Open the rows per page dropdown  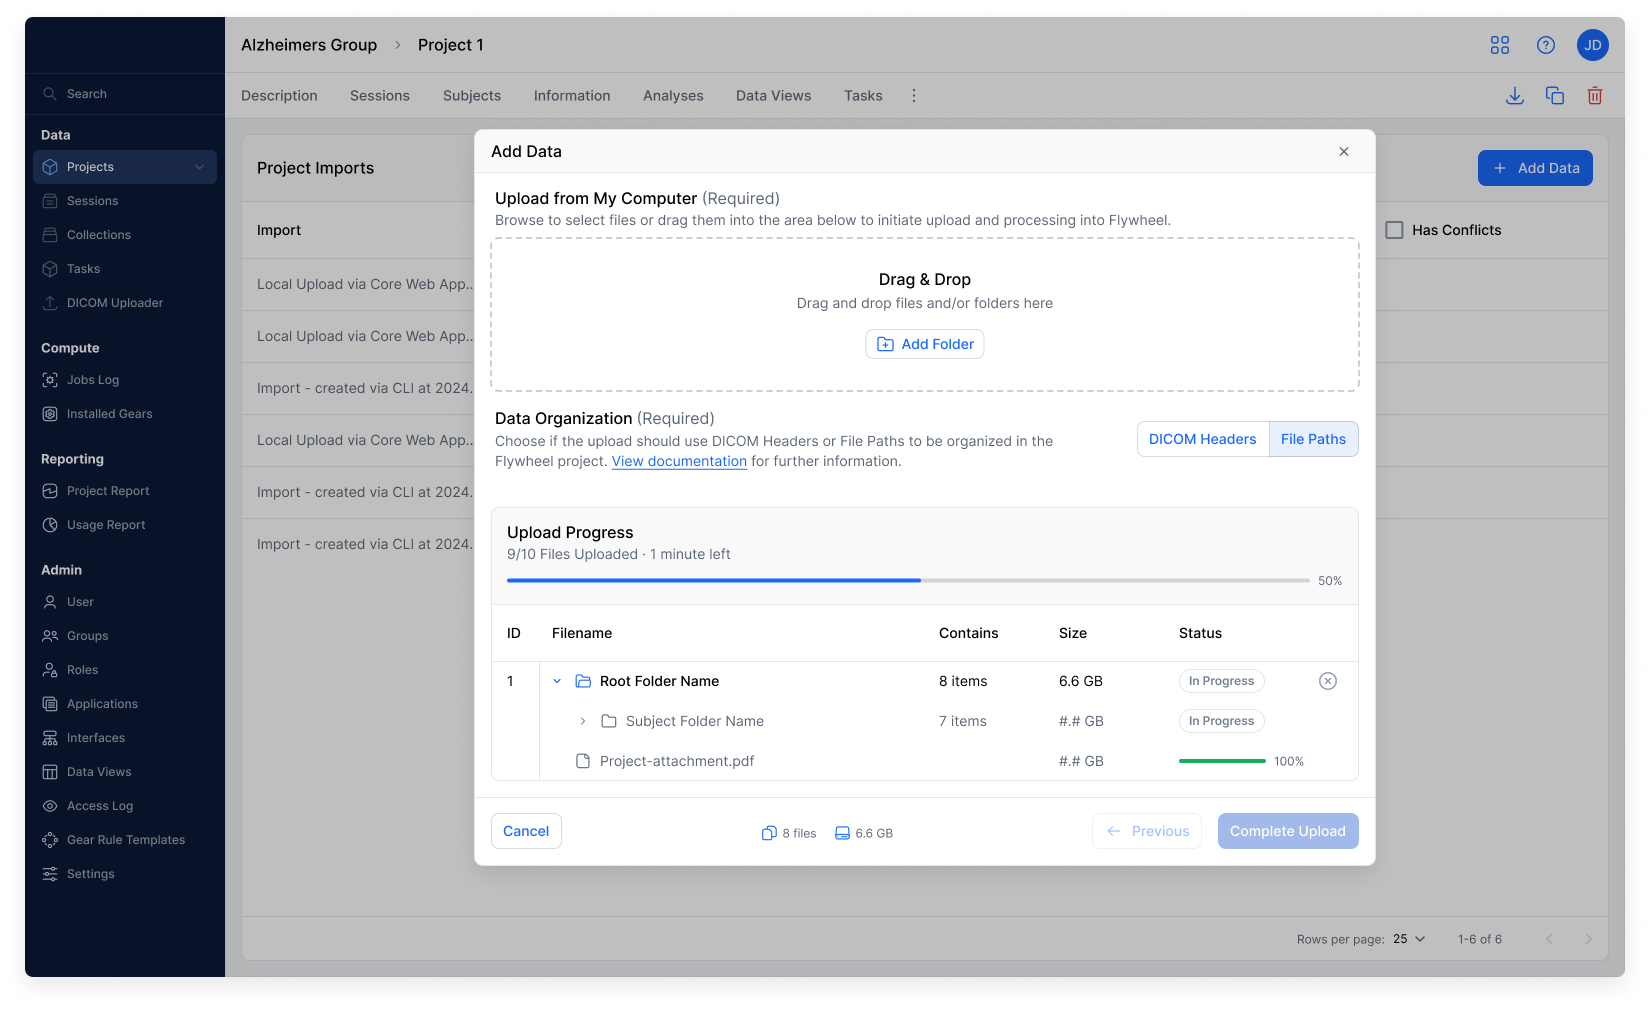click(1409, 939)
